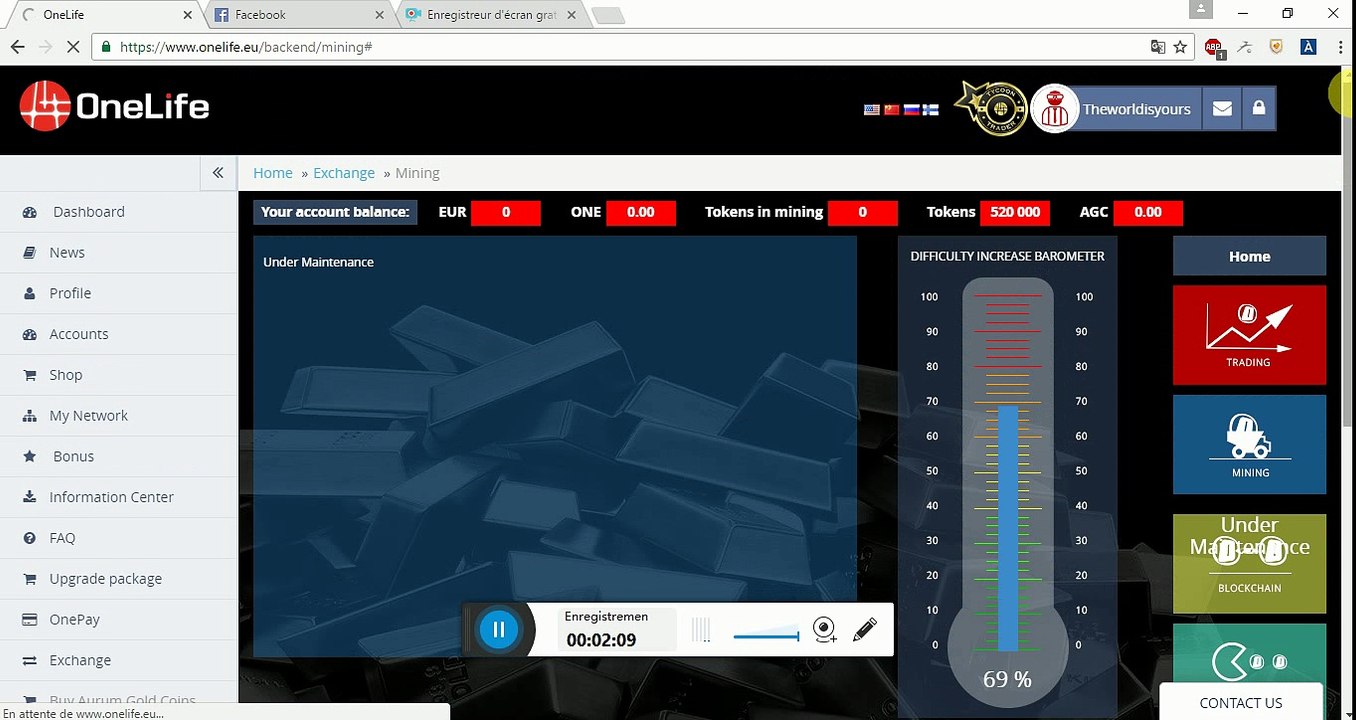The image size is (1356, 720).
Task: Open the Trading tile
Action: point(1249,335)
